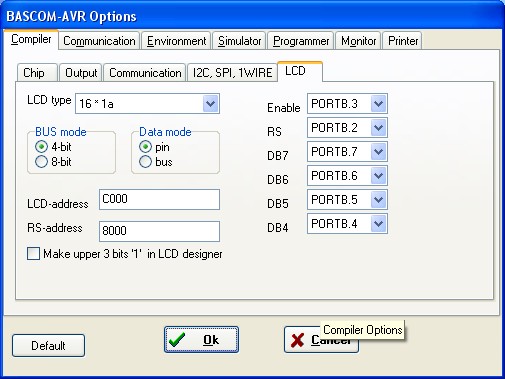
Task: Switch to the I2C, SPI, 1WIRE tab
Action: point(232,72)
